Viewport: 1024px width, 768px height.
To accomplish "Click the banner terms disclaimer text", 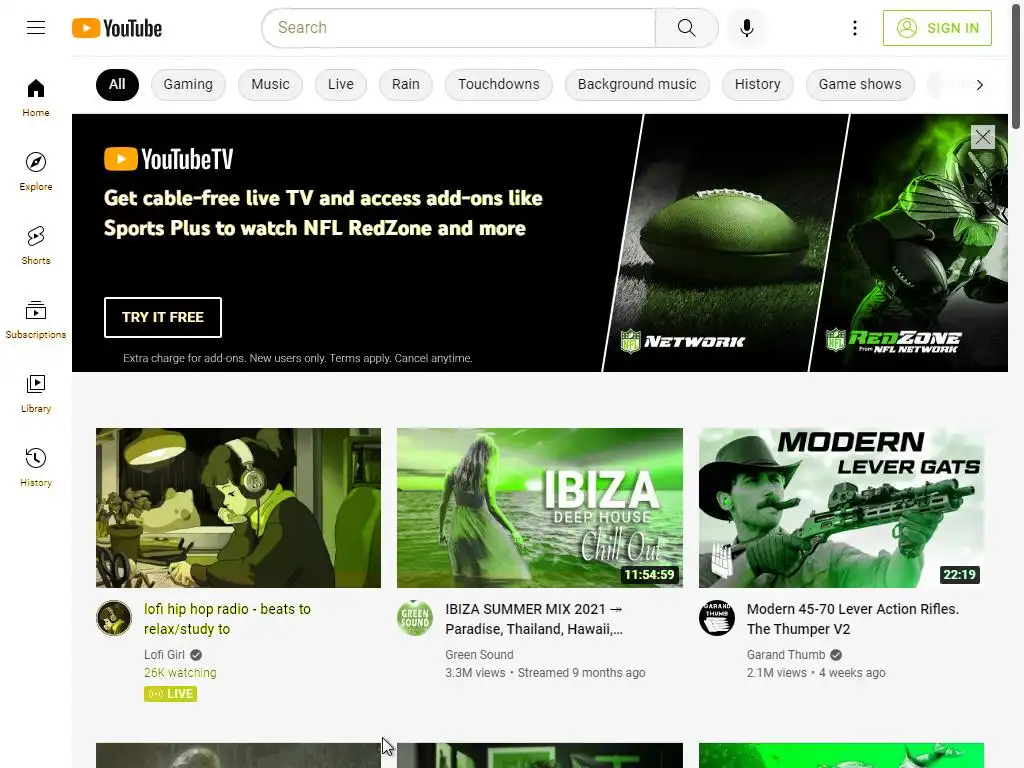I will click(x=298, y=358).
